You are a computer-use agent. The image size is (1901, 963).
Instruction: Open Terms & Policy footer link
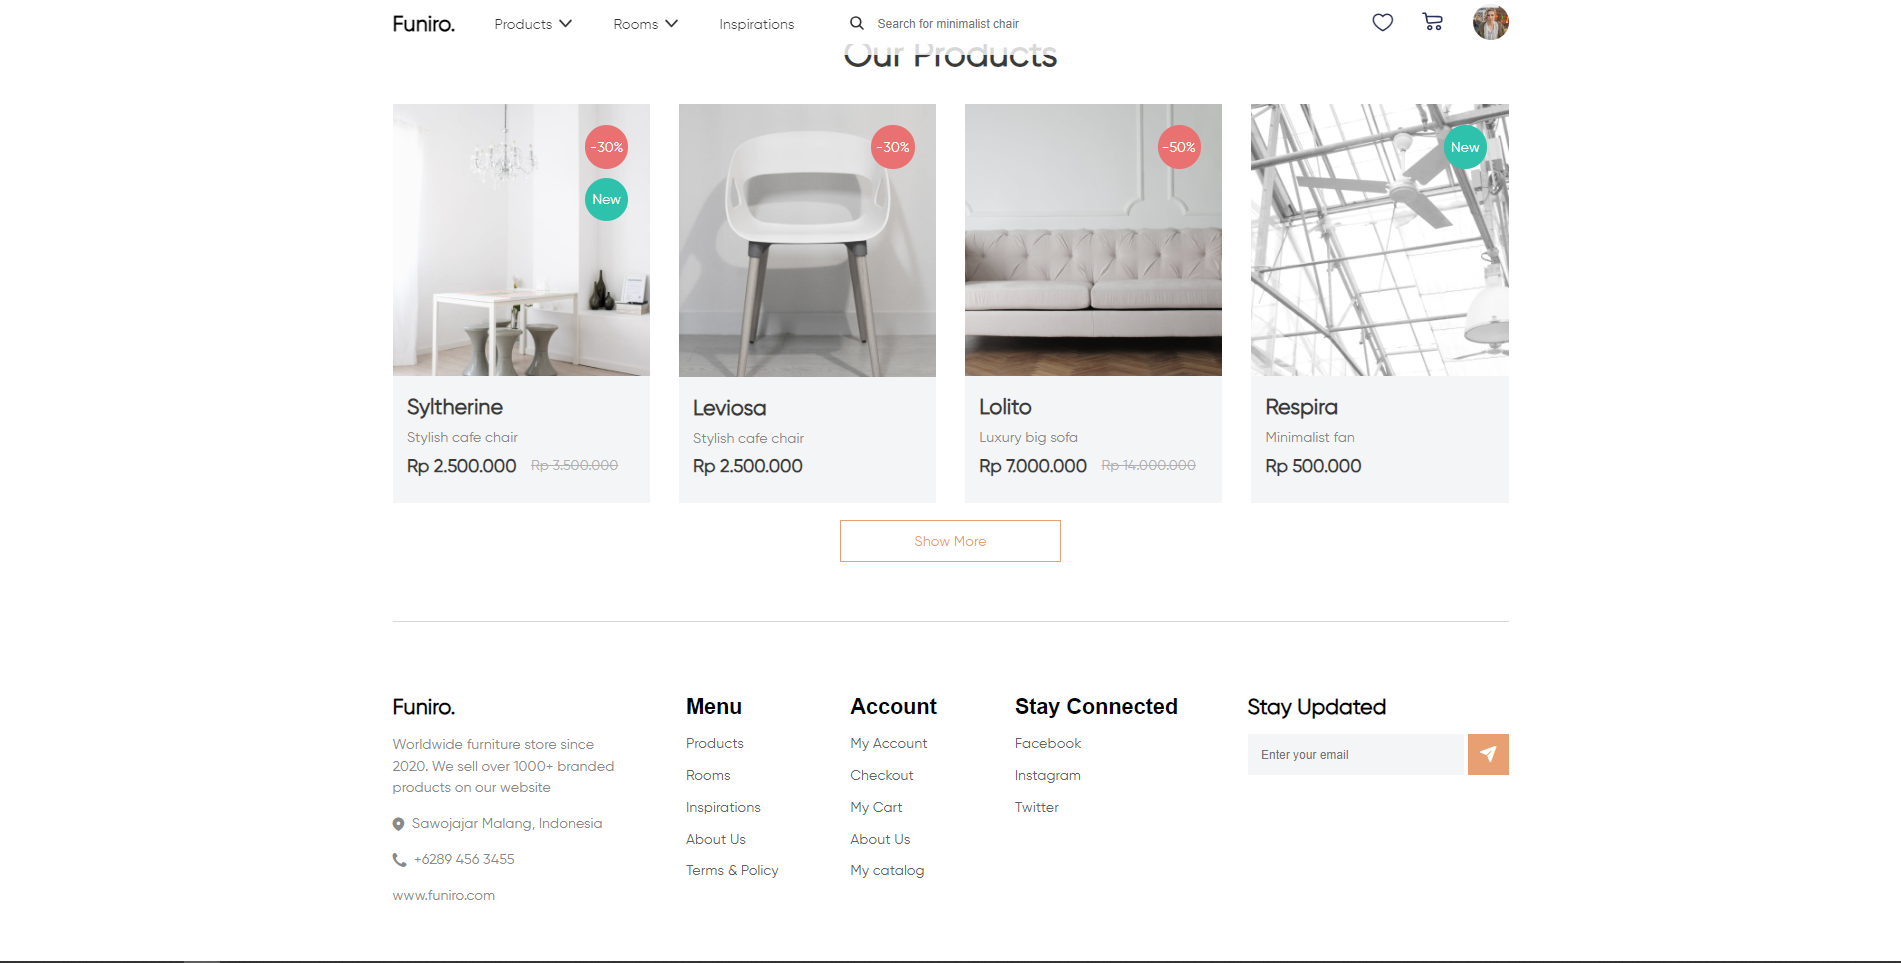732,870
